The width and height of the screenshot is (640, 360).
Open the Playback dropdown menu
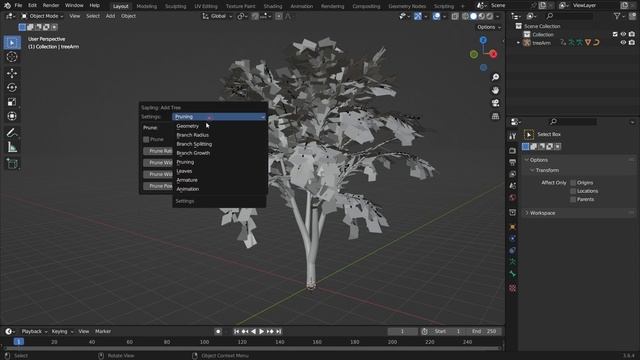point(34,331)
